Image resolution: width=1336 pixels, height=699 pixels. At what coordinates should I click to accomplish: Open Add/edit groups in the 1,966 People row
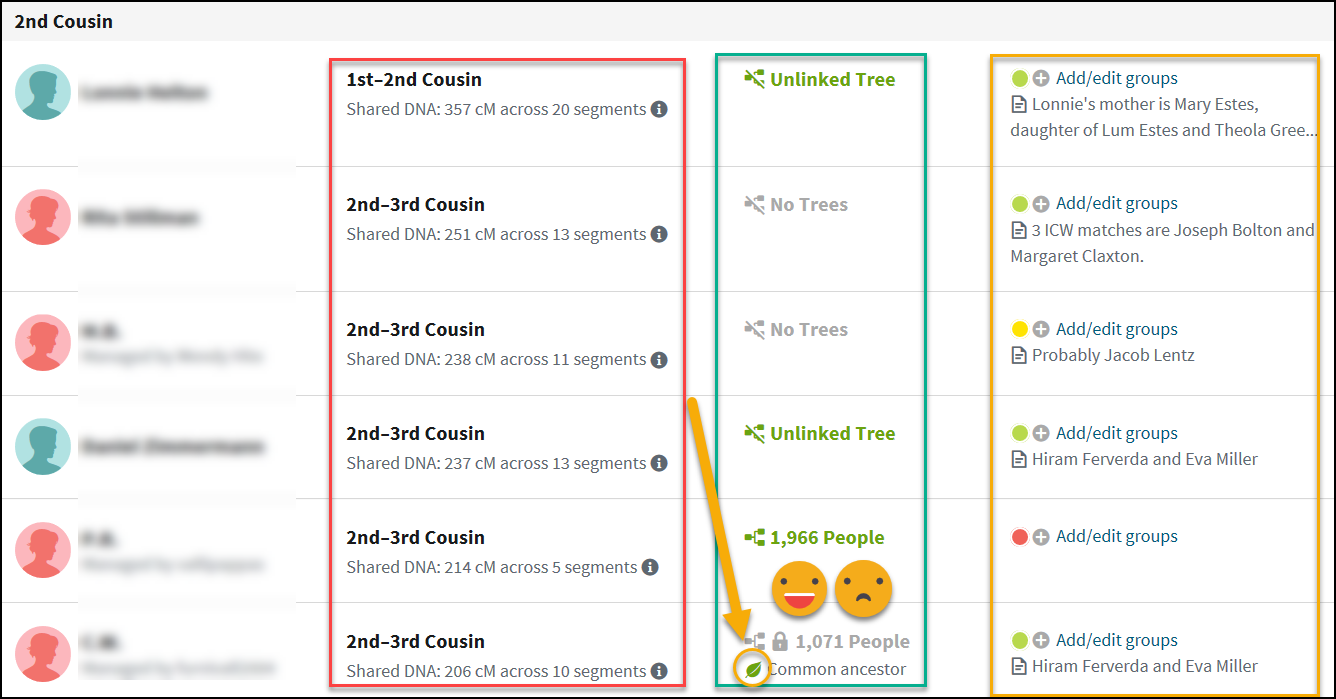pos(1116,537)
